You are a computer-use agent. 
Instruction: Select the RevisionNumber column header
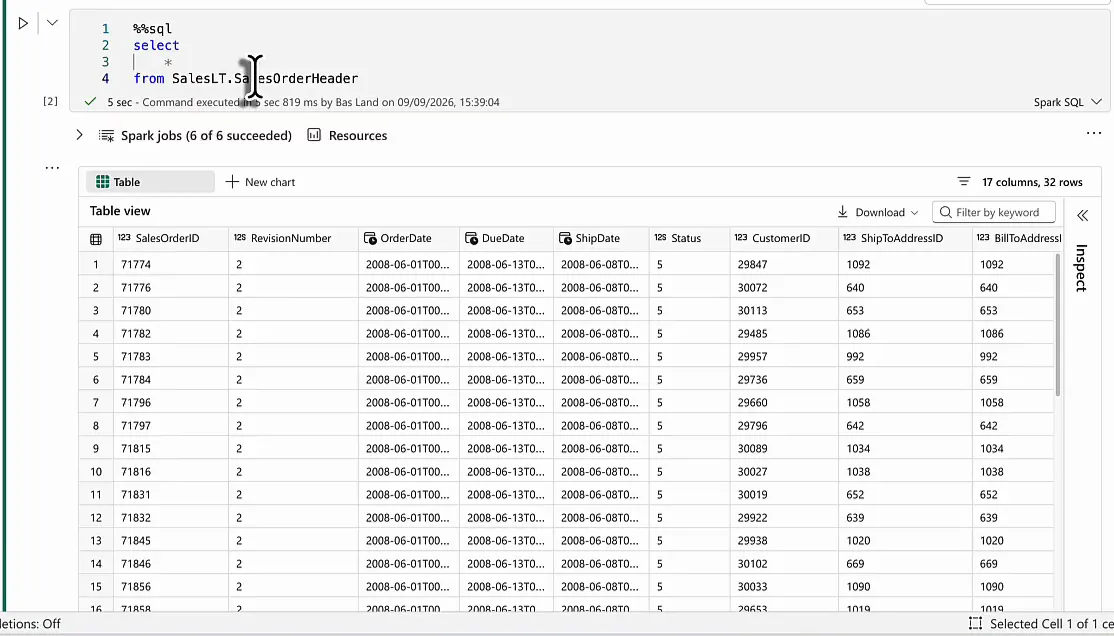[x=291, y=238]
